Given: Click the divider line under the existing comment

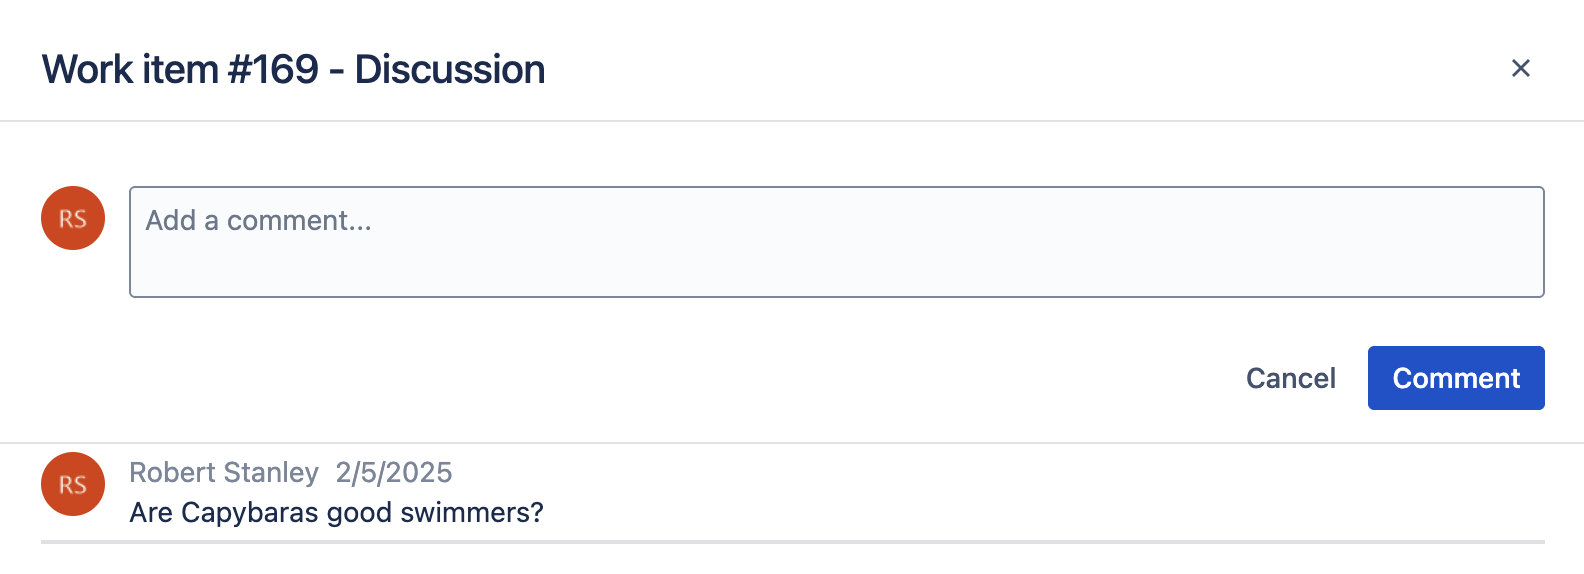Looking at the screenshot, I should pos(792,542).
